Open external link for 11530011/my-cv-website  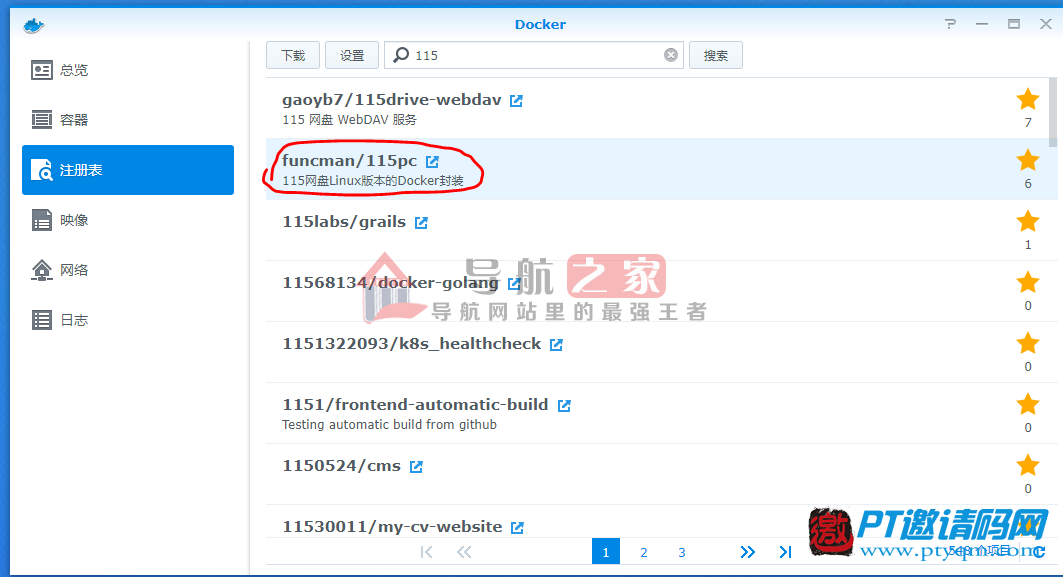pyautogui.click(x=517, y=528)
